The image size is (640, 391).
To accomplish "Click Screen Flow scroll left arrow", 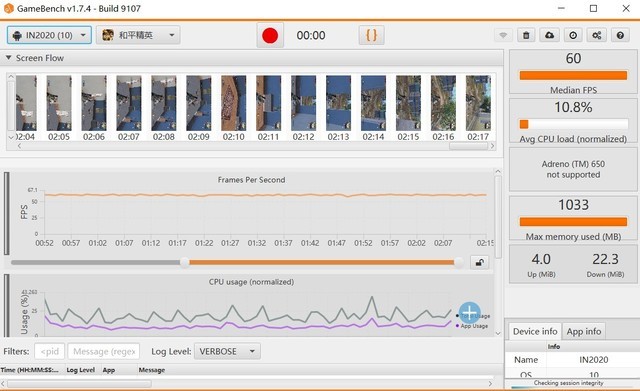I will point(19,146).
